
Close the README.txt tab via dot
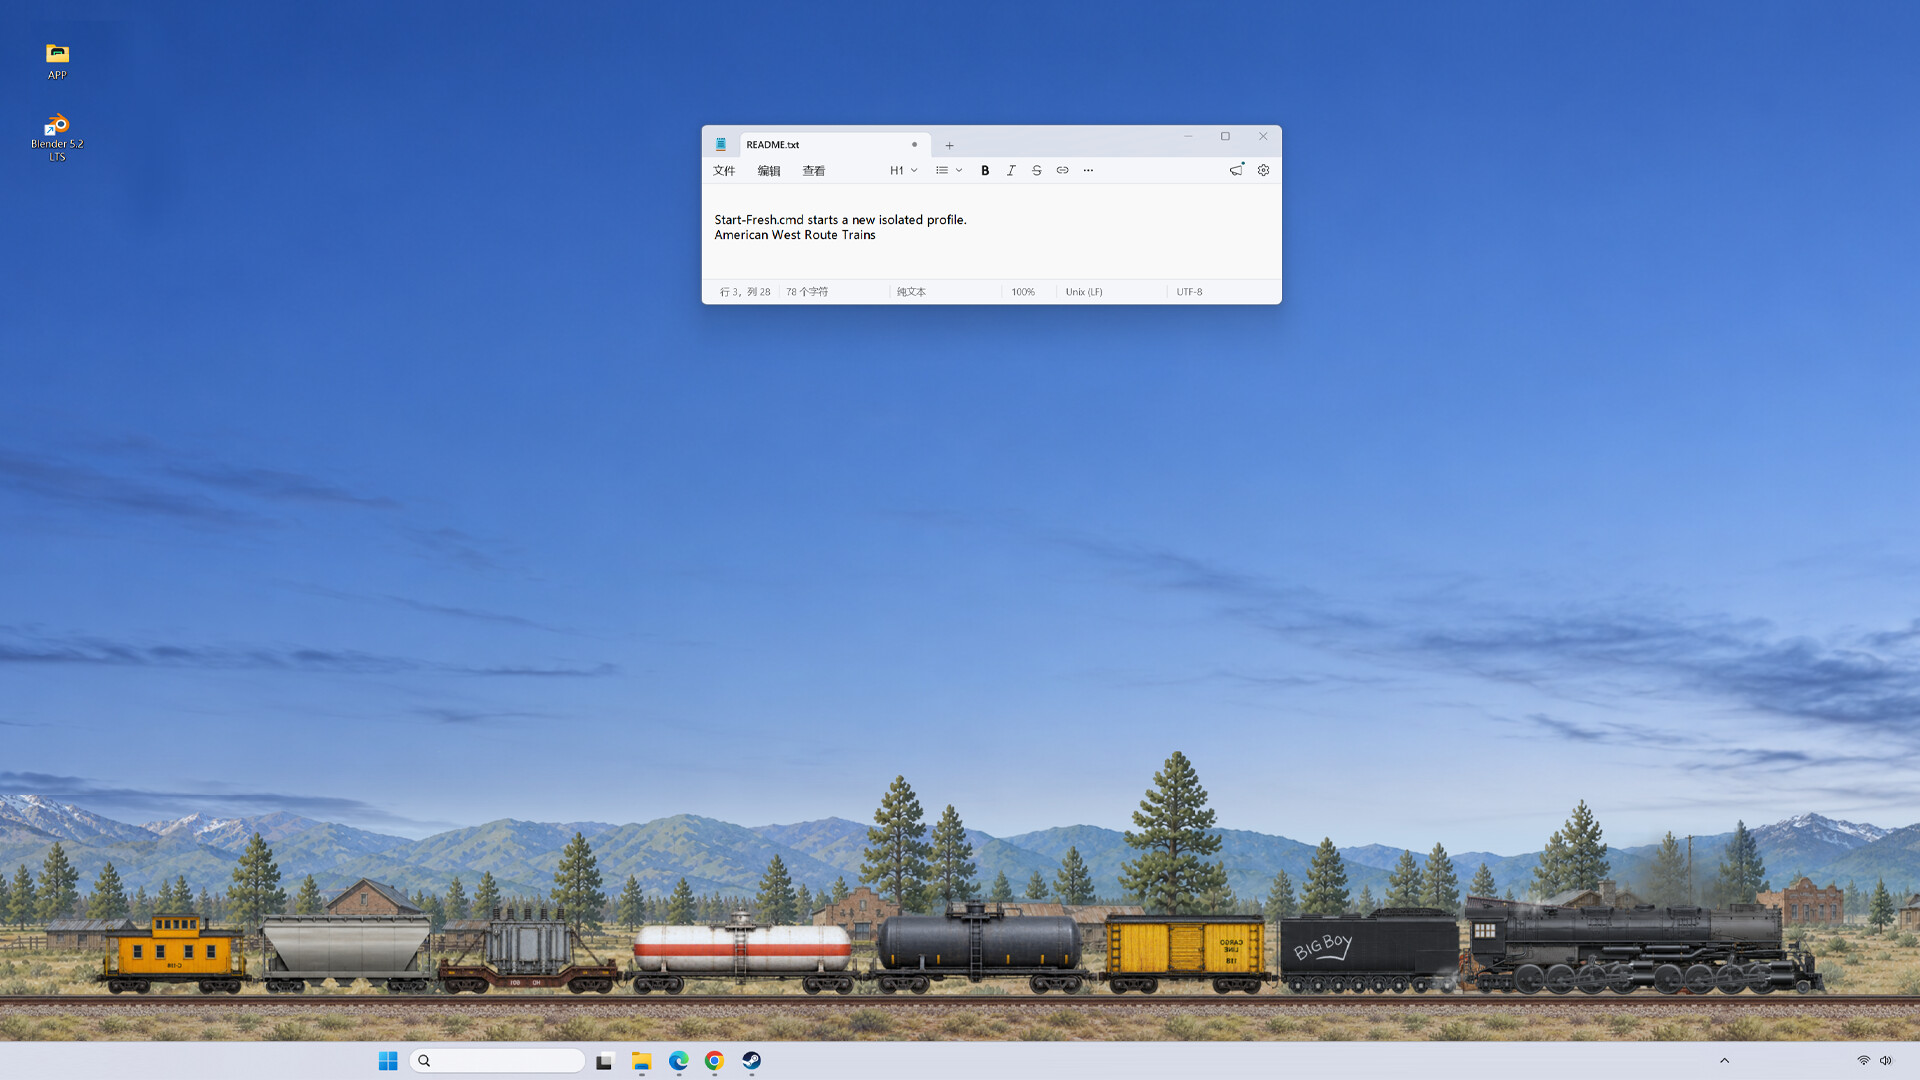914,144
